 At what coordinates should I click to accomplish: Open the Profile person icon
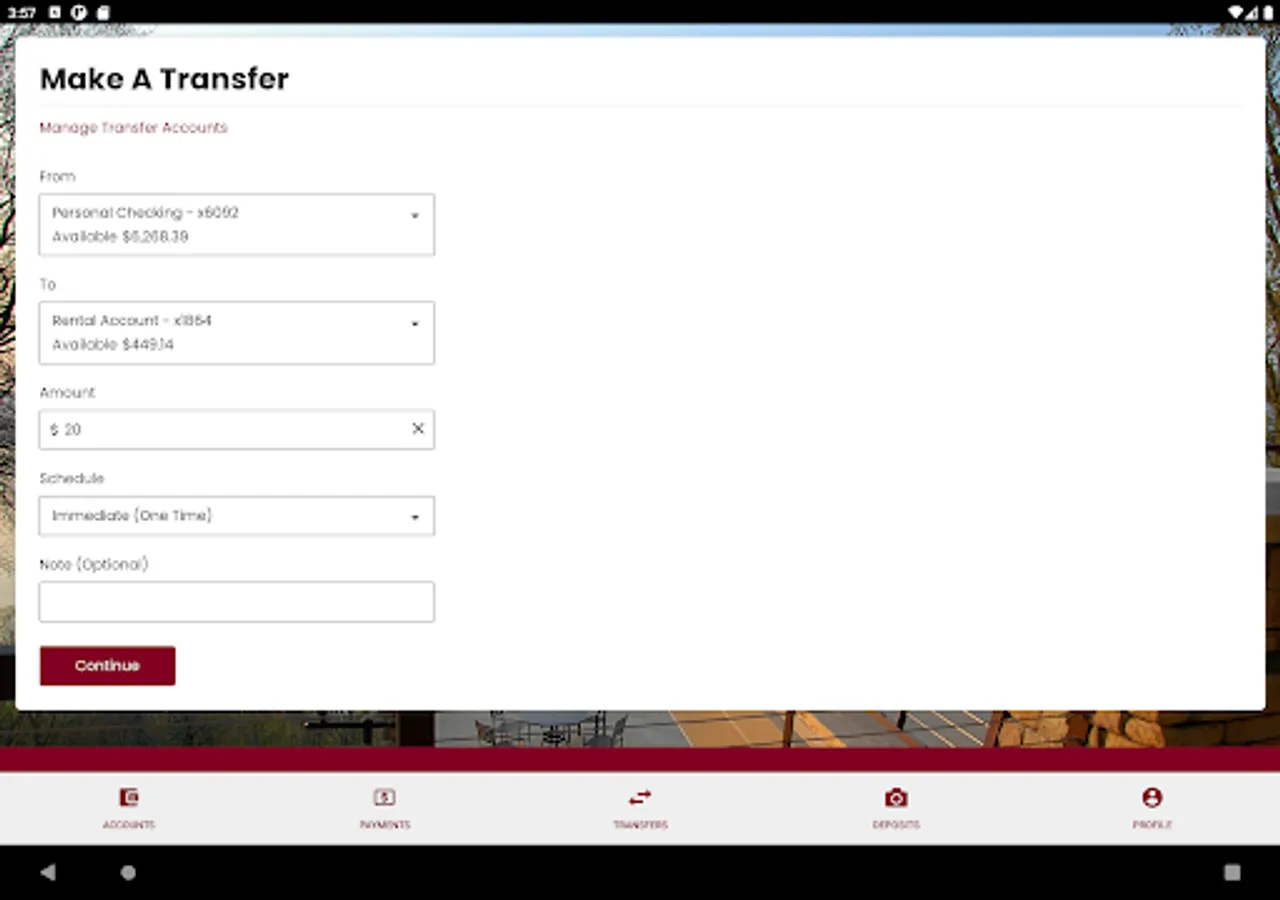tap(1152, 797)
